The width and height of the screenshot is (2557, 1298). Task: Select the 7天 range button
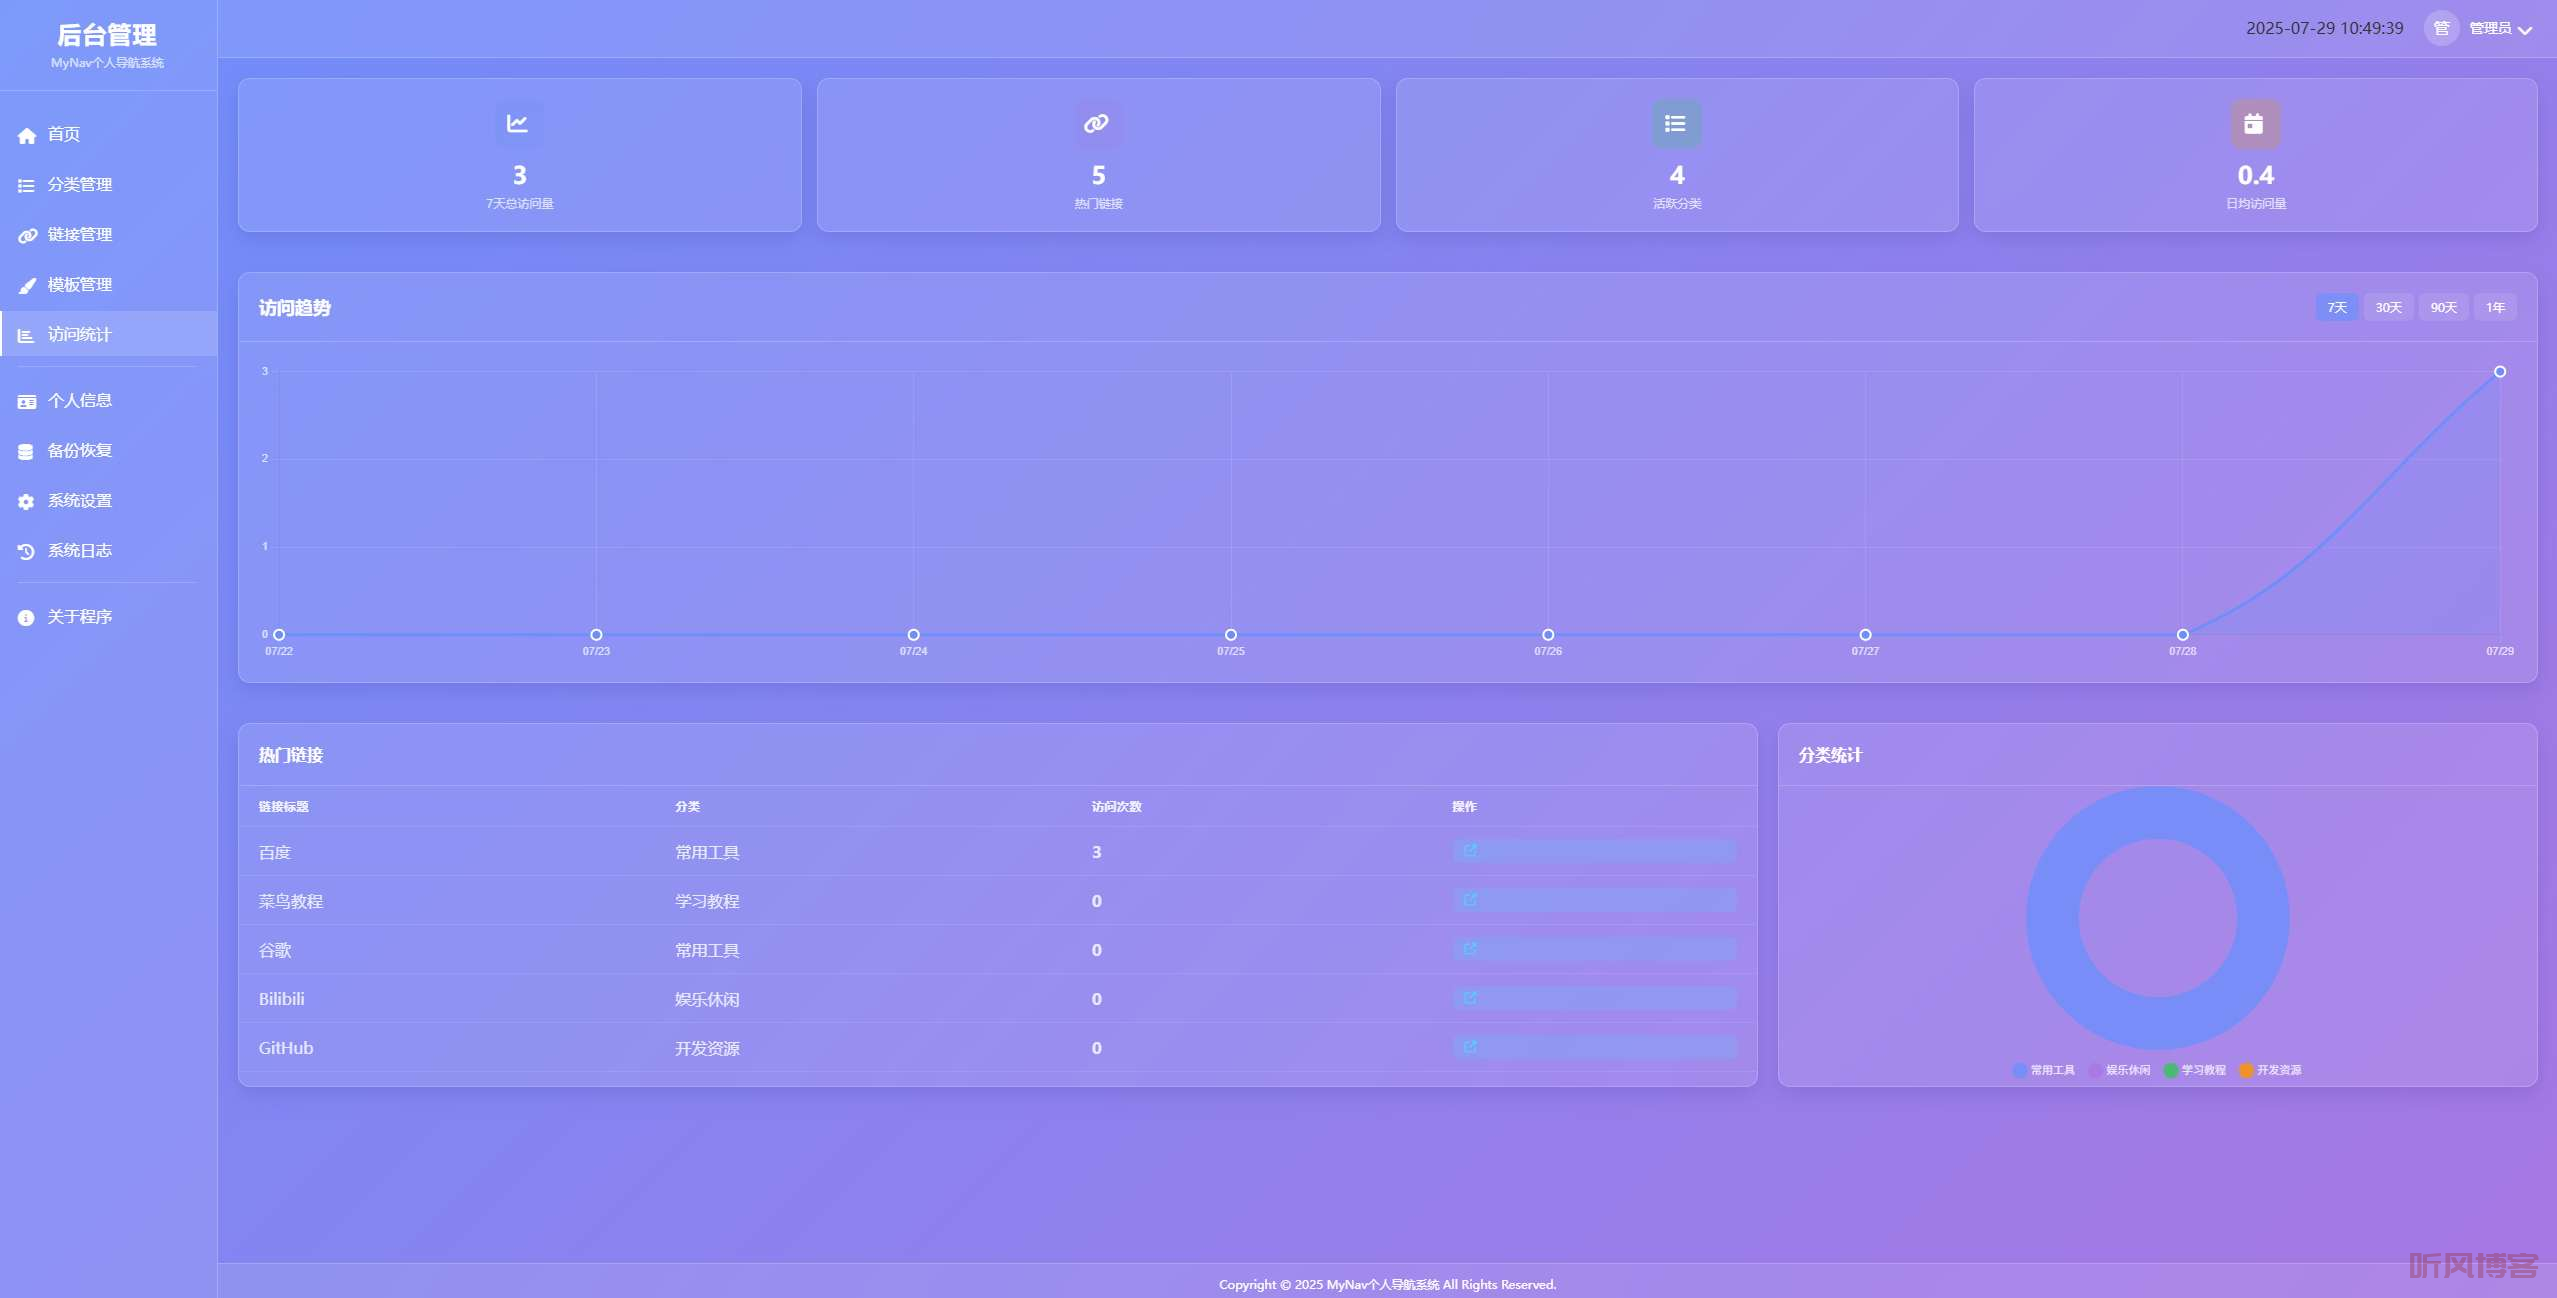click(x=2336, y=308)
